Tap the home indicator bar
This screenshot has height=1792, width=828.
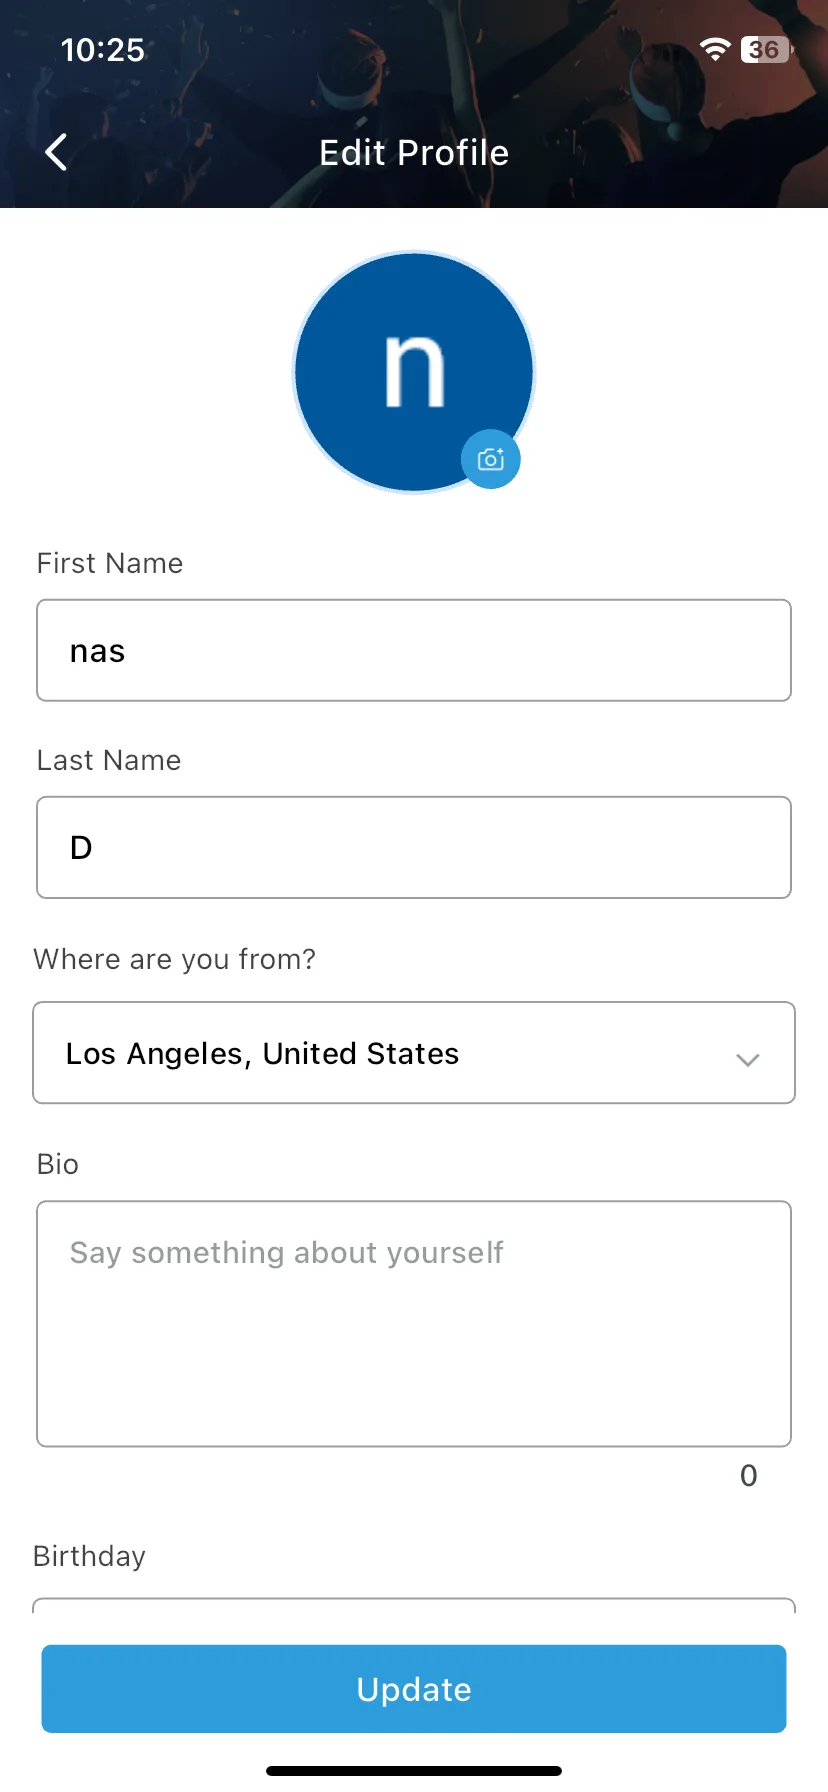pos(414,1771)
